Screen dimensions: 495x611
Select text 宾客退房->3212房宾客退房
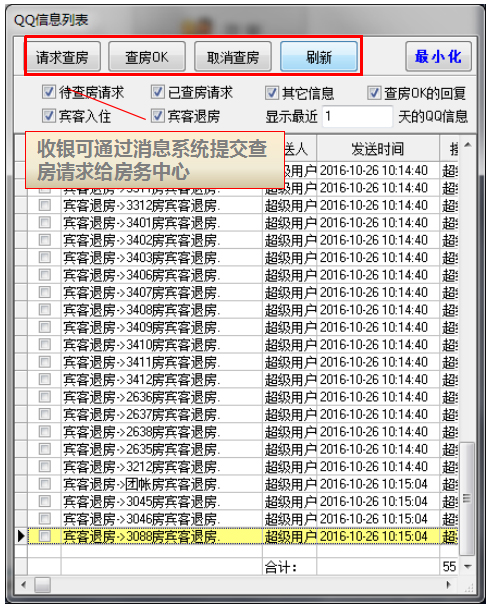pos(141,466)
